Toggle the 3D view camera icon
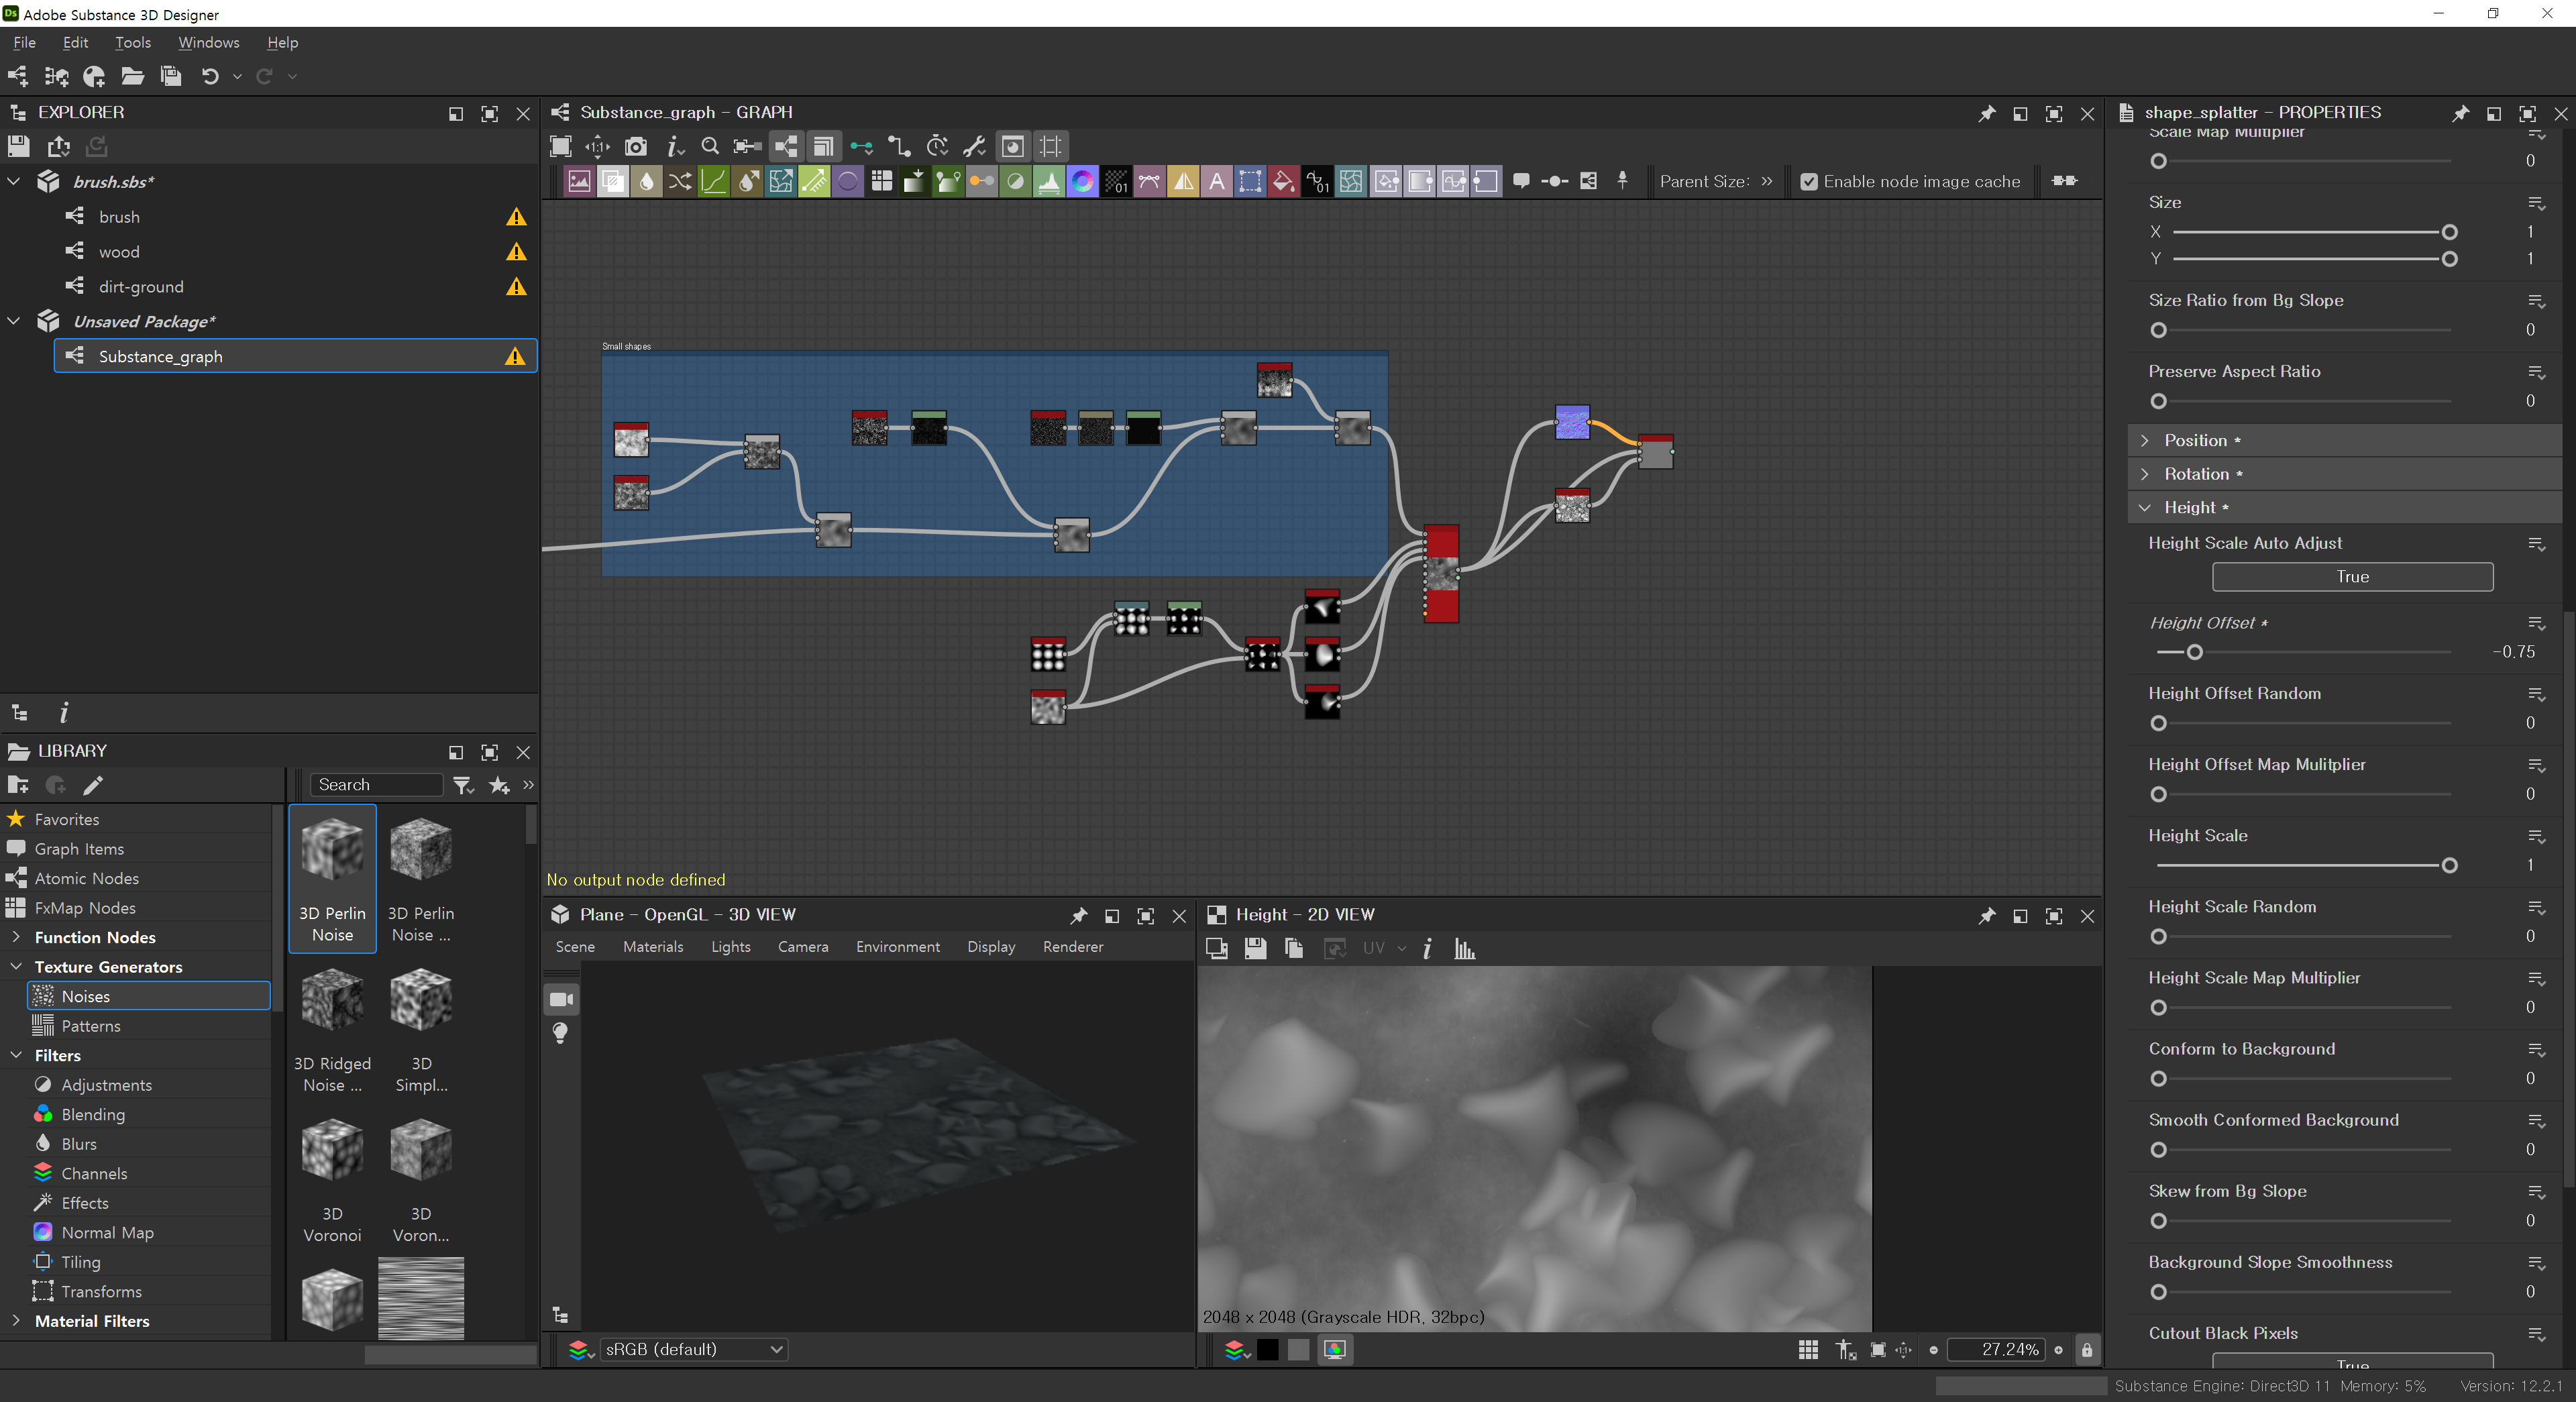2576x1402 pixels. point(561,999)
